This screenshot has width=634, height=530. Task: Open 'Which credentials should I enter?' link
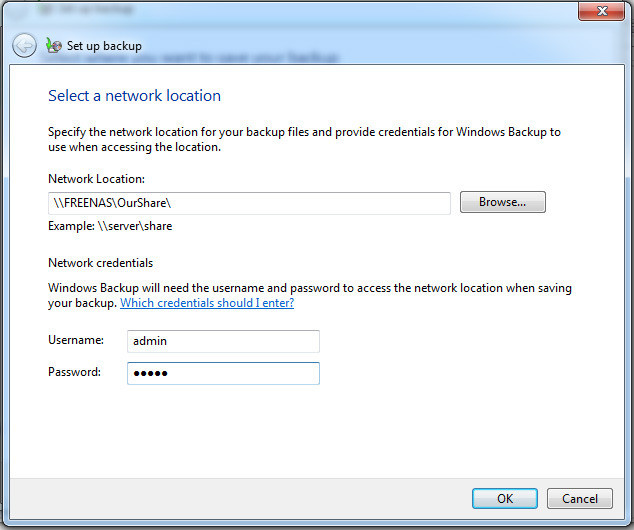pyautogui.click(x=207, y=303)
